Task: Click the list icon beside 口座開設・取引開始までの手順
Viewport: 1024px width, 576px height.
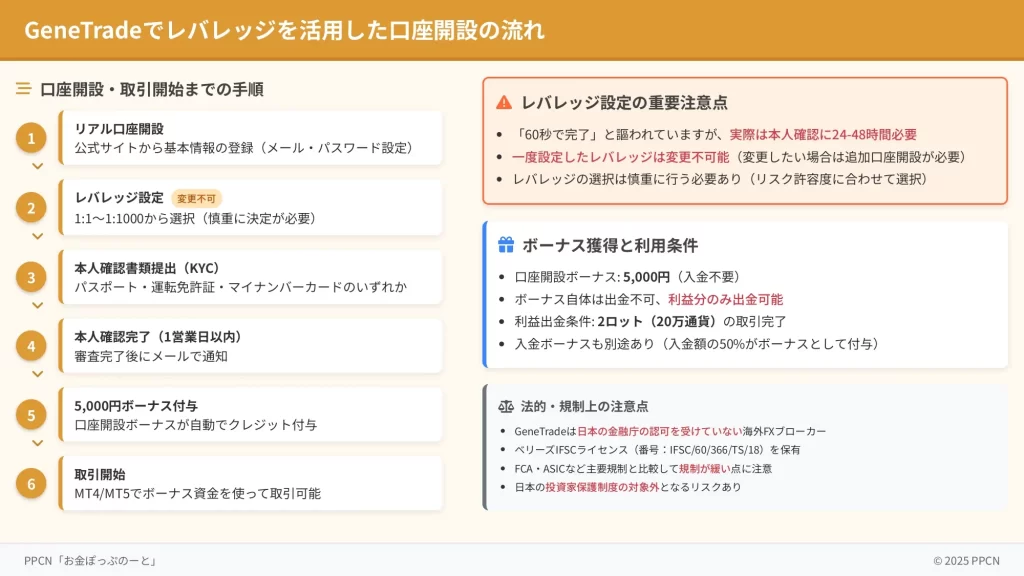Action: tap(24, 88)
